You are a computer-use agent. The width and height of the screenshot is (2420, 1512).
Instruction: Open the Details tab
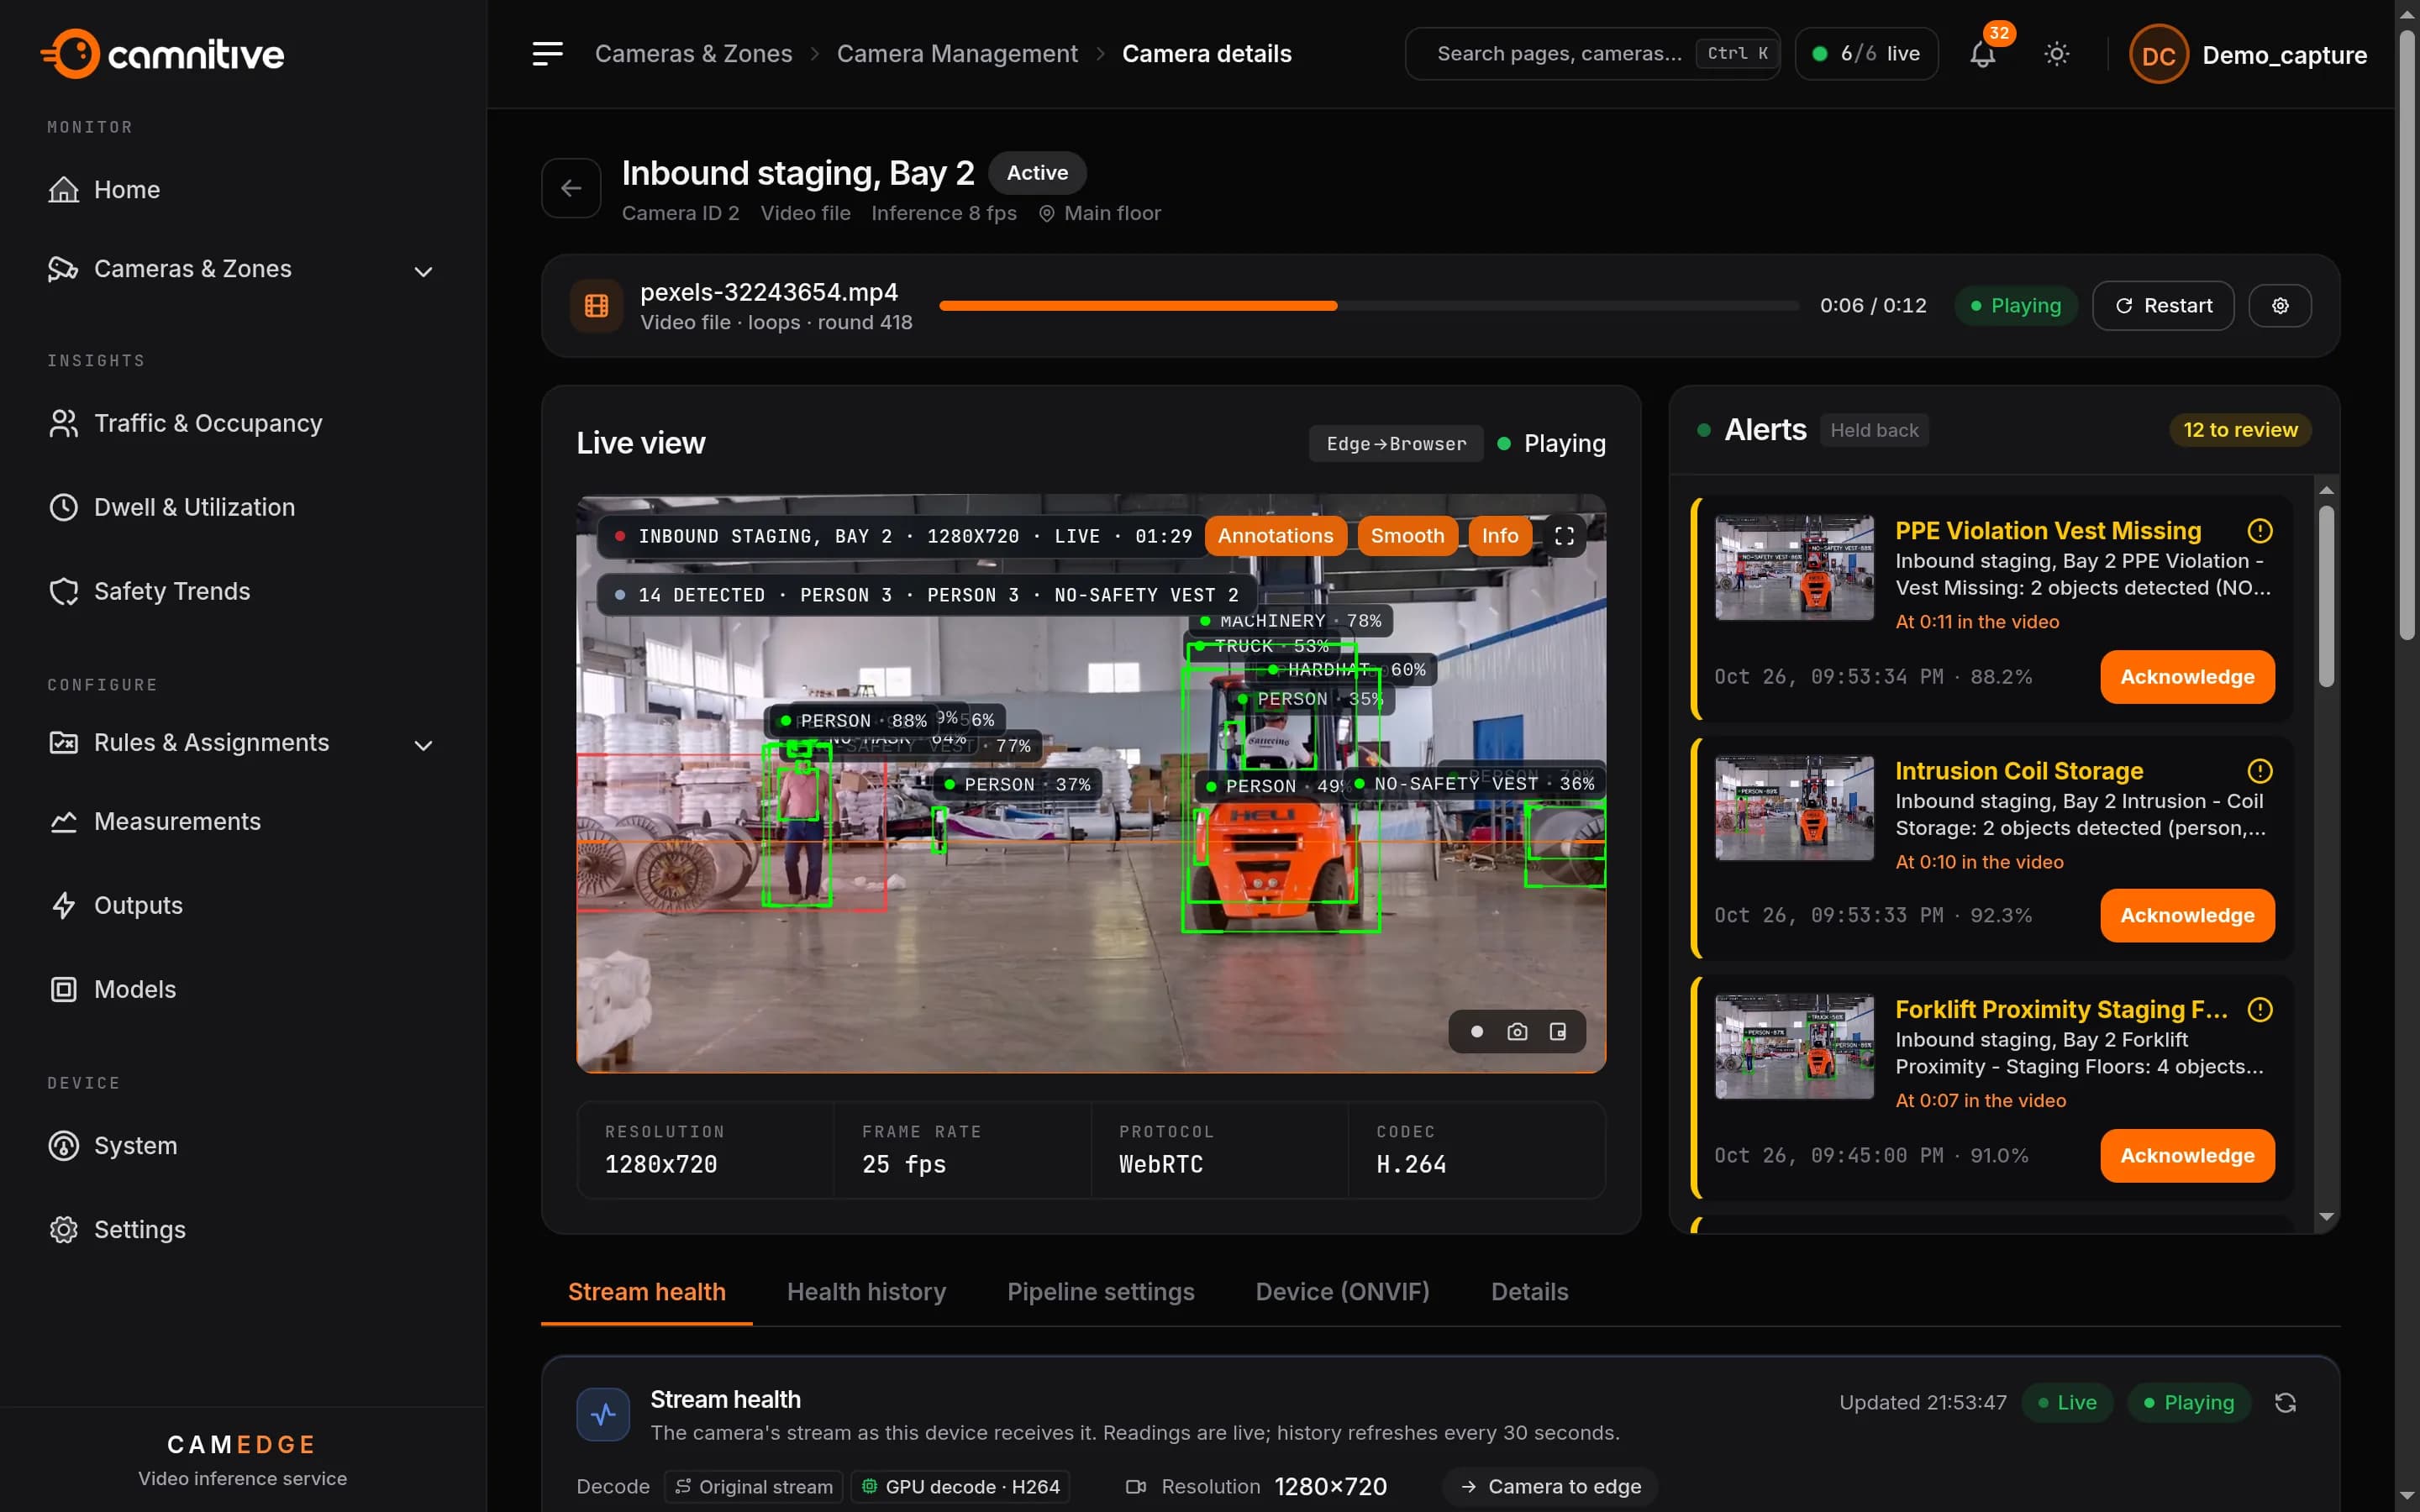click(x=1529, y=1292)
